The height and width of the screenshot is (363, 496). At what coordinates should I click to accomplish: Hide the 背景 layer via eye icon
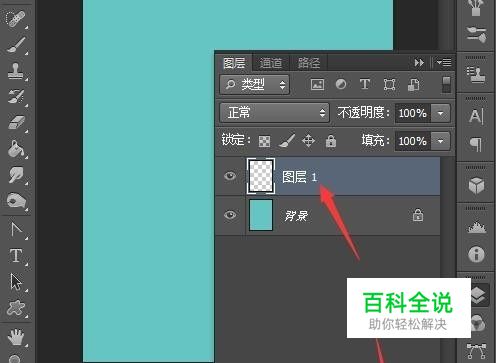pyautogui.click(x=230, y=215)
